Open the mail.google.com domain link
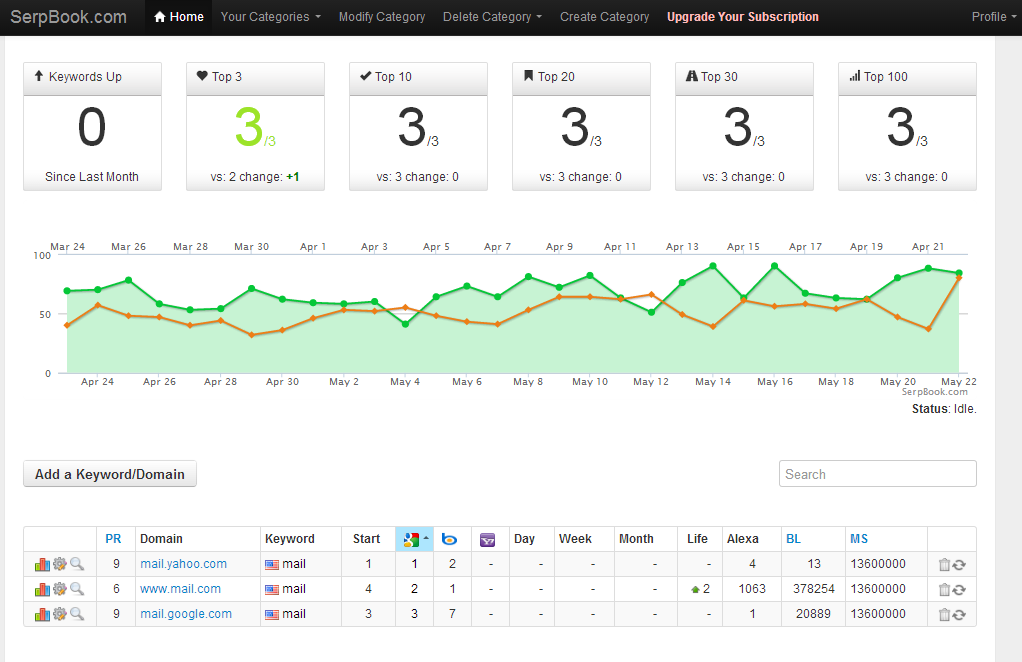Screen dimensions: 1022x662 click(186, 614)
